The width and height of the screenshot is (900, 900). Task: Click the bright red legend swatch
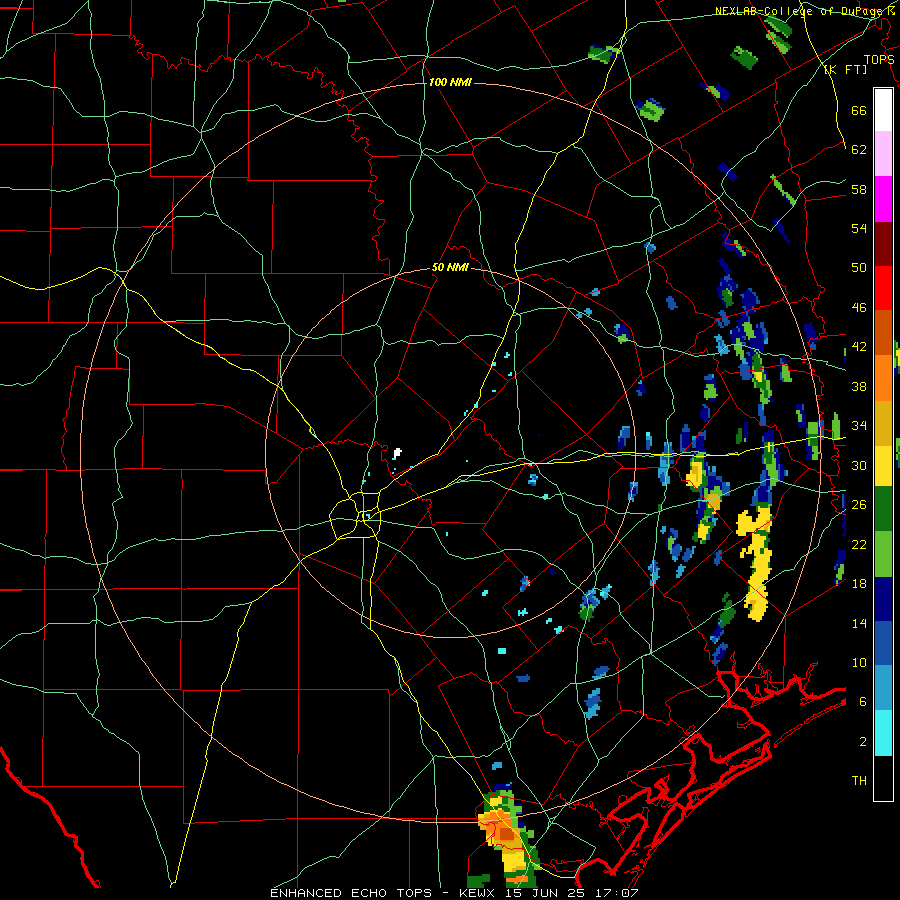click(x=883, y=288)
